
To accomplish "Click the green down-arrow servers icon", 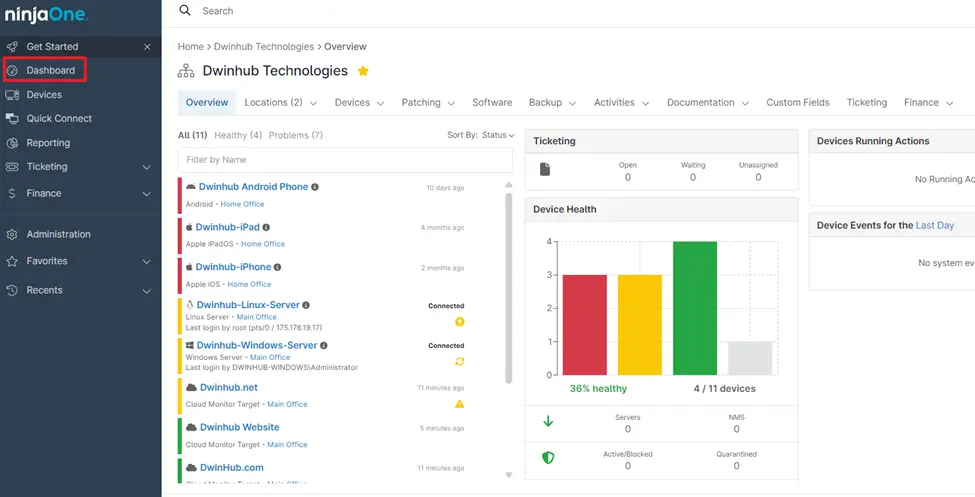I will pos(548,422).
